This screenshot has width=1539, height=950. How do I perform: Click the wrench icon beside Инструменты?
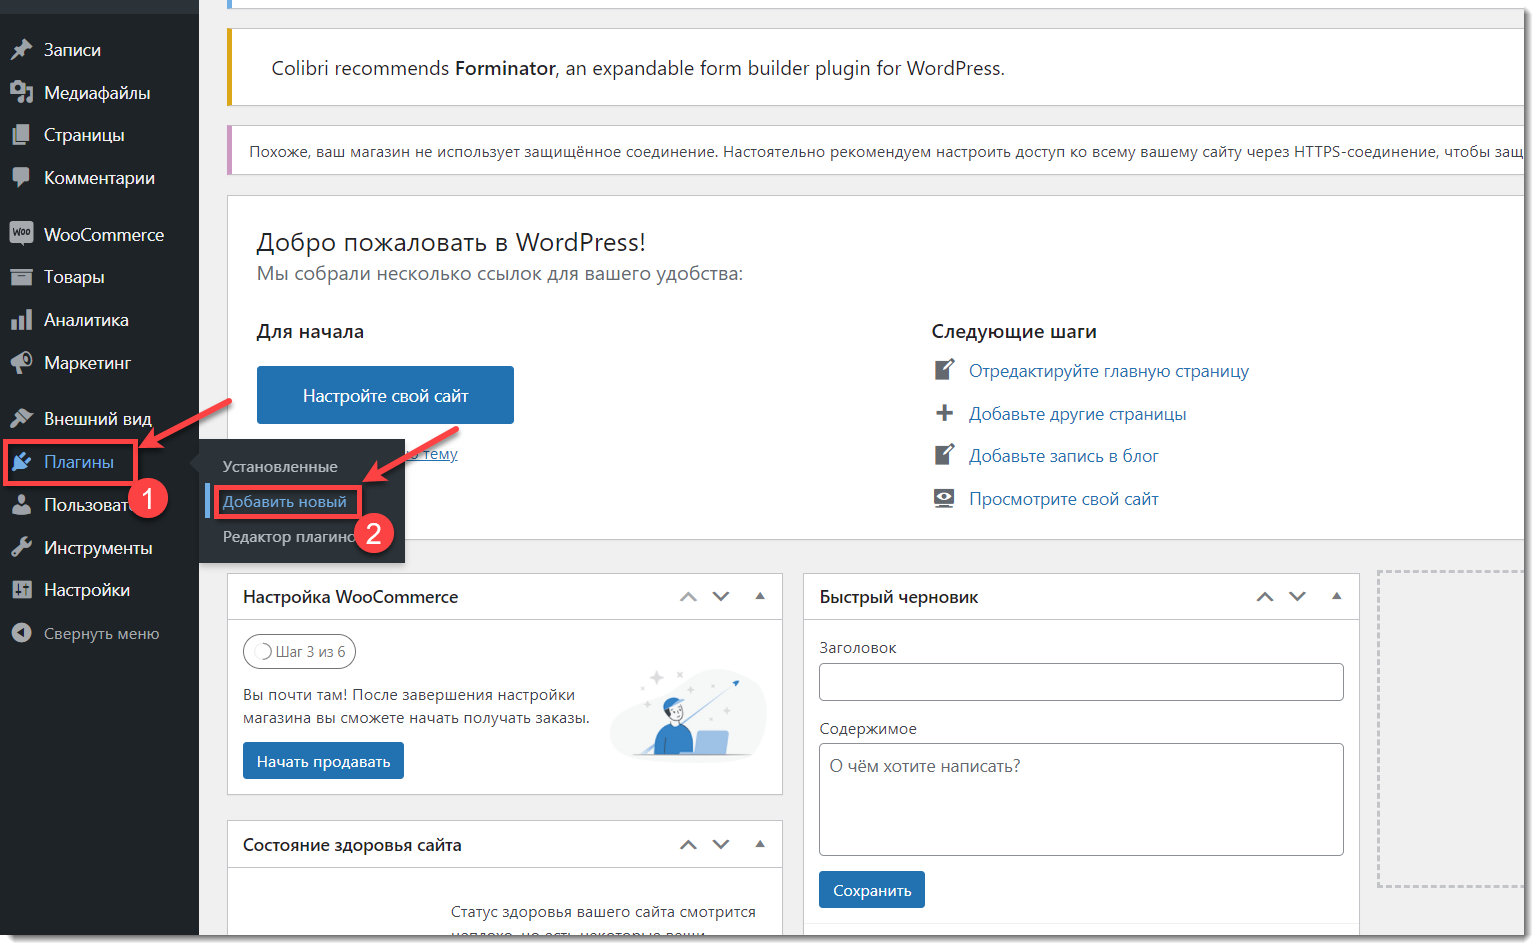coord(21,547)
